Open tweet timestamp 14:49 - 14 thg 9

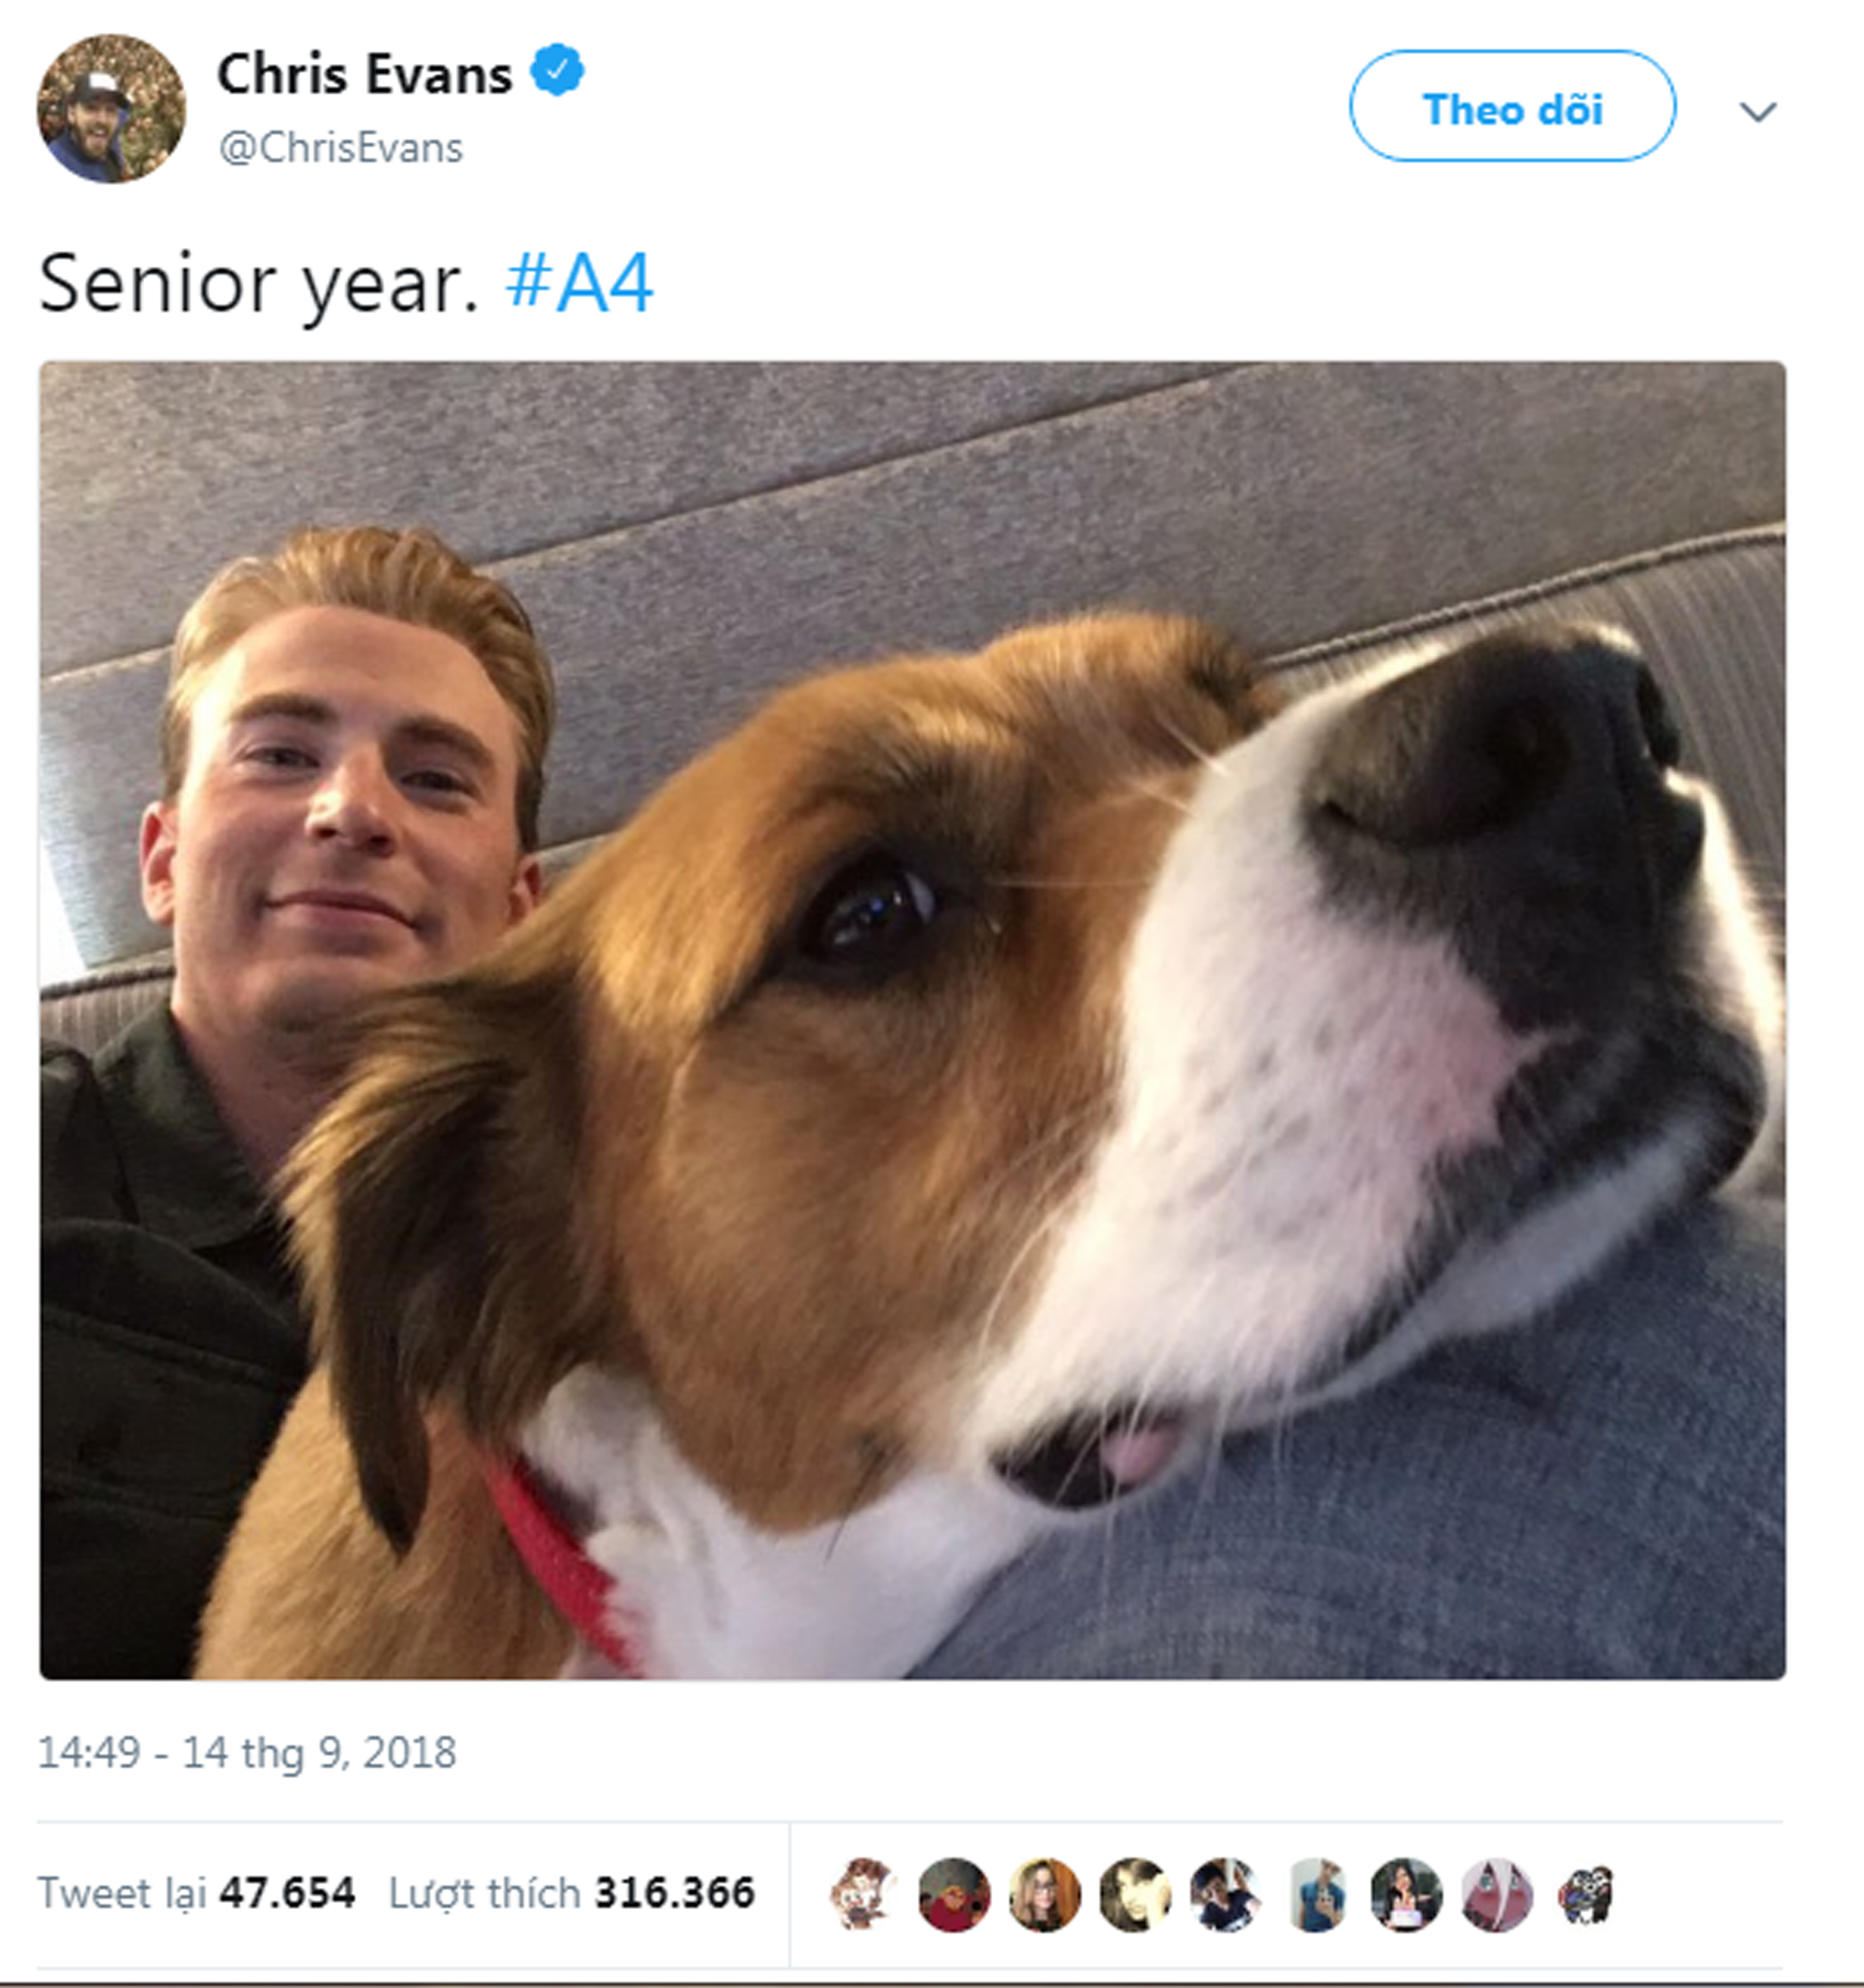click(247, 1752)
